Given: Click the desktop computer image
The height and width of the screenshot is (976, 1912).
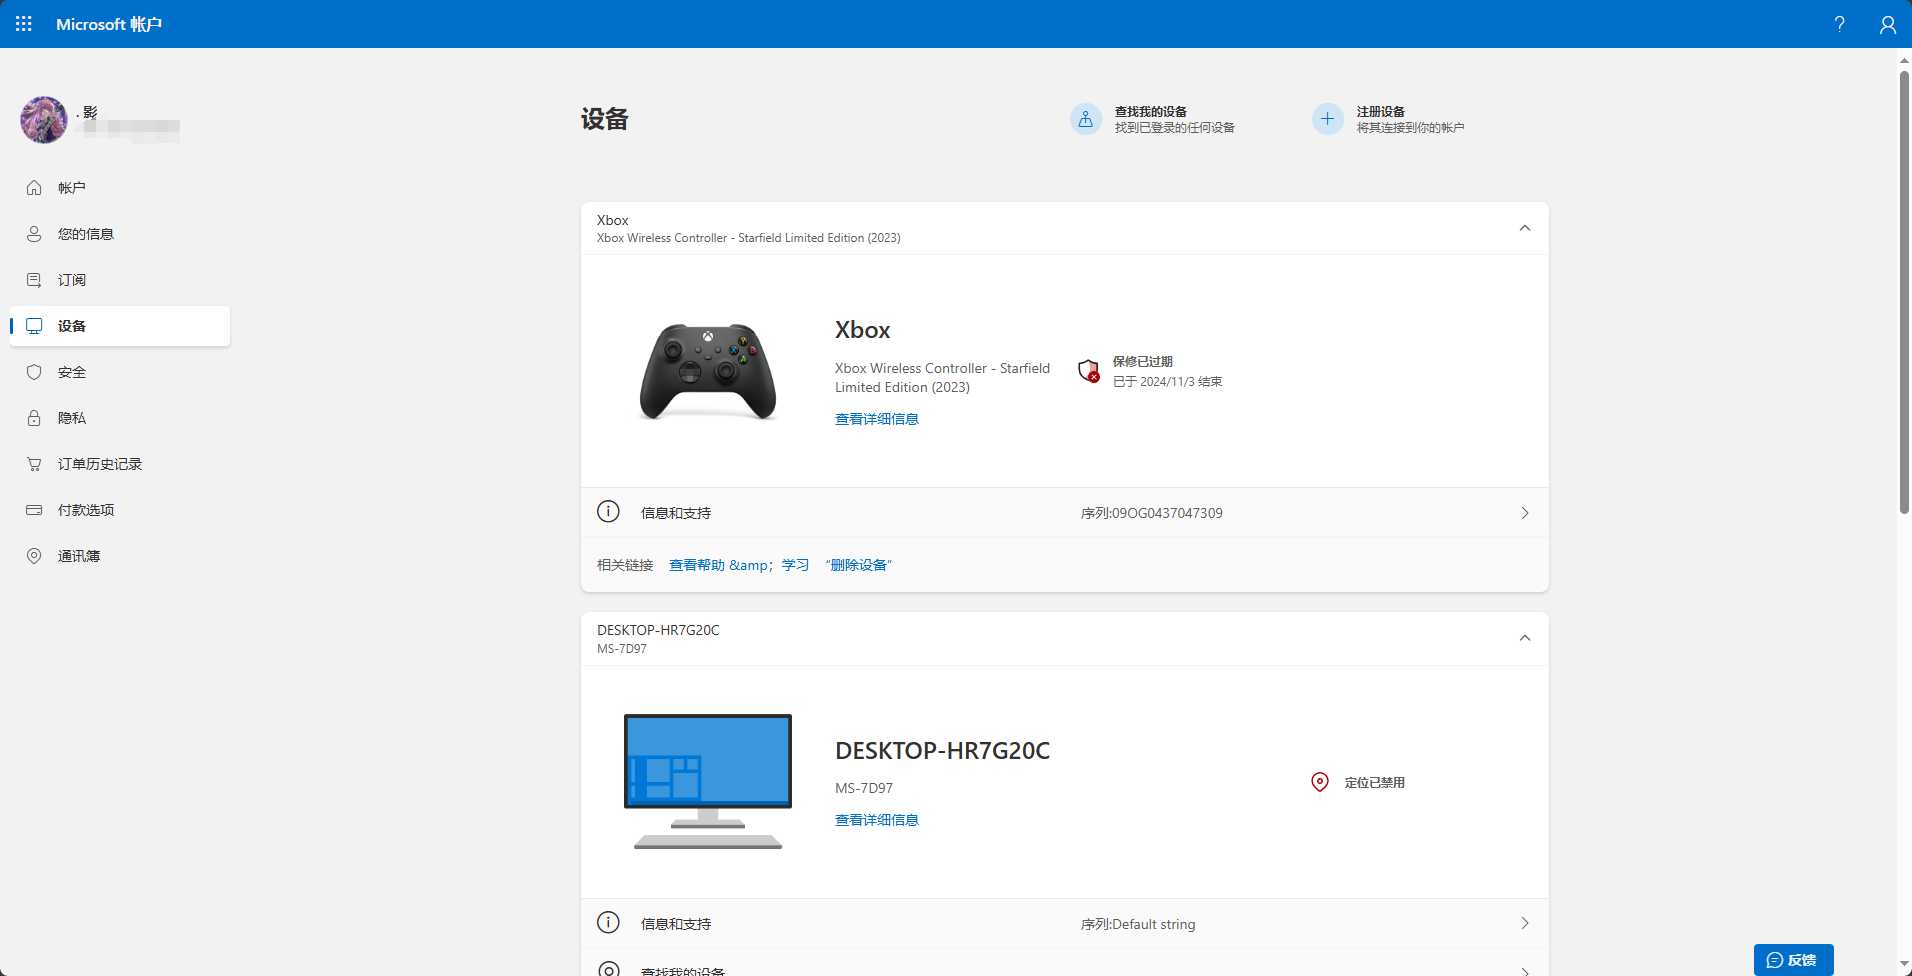Looking at the screenshot, I should (708, 781).
